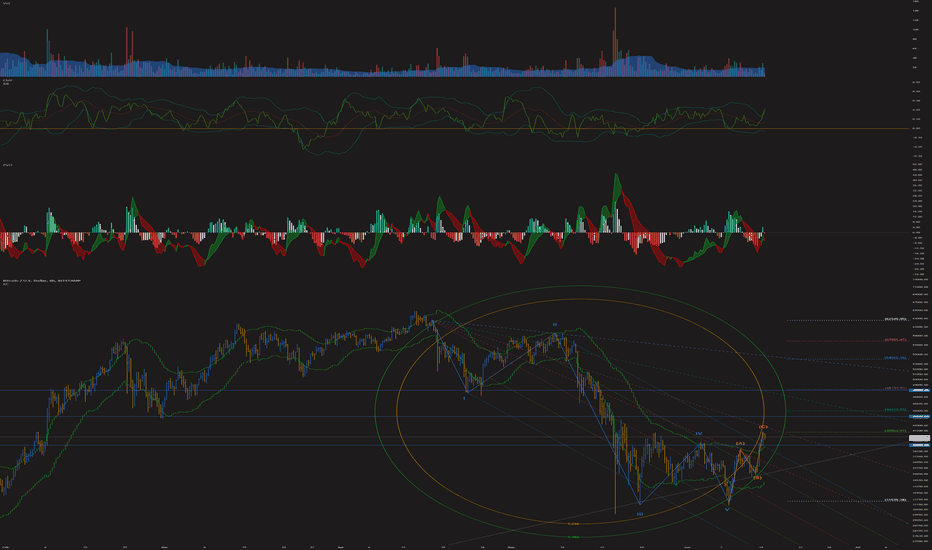Click the green dotted level price label
Image resolution: width=932 pixels, height=550 pixels.
coord(895,430)
